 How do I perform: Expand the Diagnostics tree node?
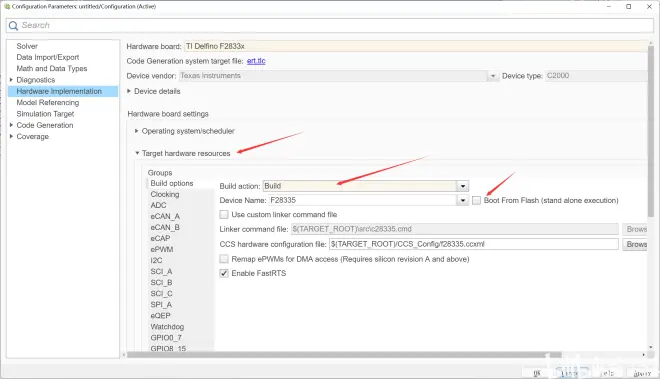click(x=11, y=80)
